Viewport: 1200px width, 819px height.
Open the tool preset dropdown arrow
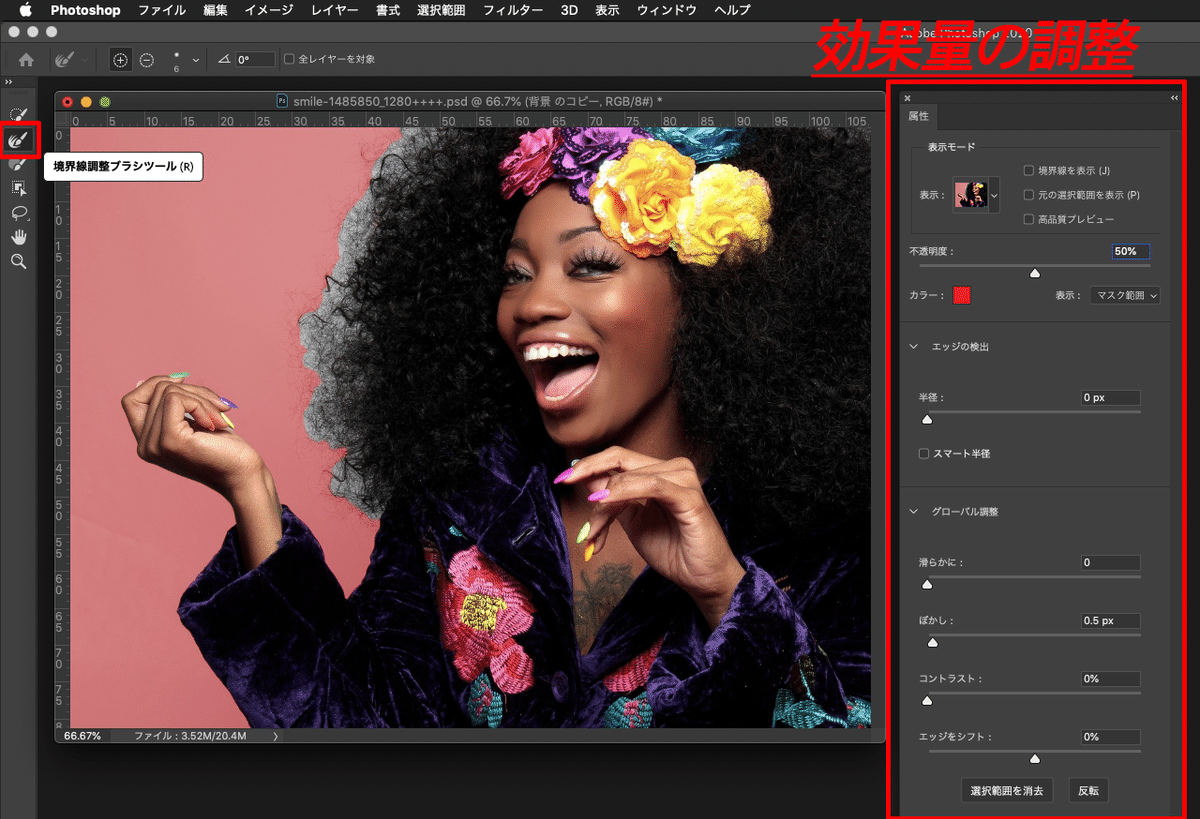(x=85, y=61)
